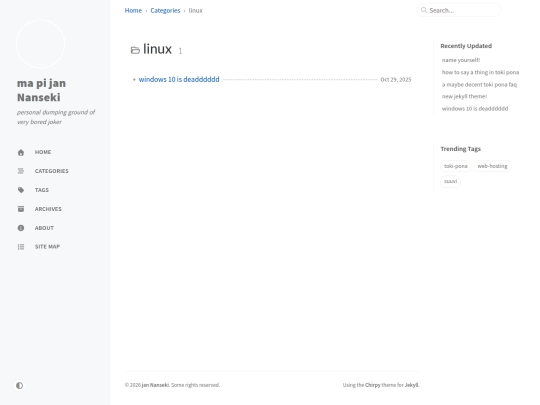Click the Site Map list icon

coord(21,247)
